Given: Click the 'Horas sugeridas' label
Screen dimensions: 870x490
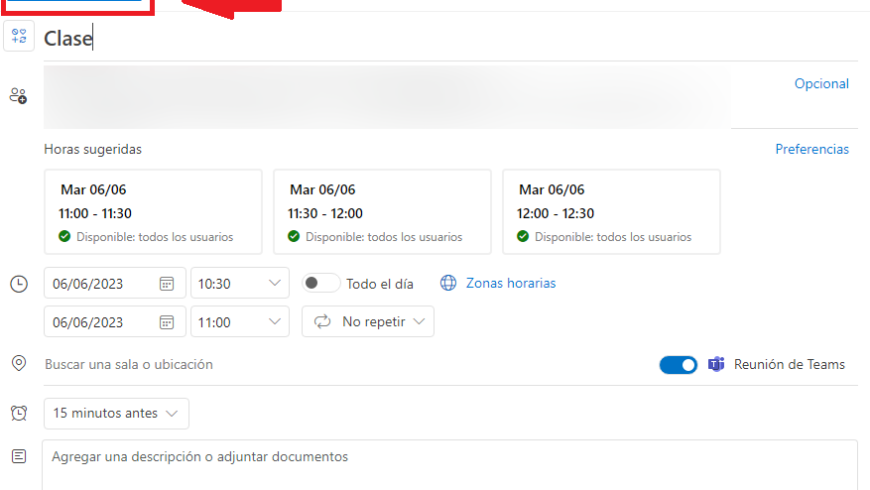Looking at the screenshot, I should (x=93, y=149).
